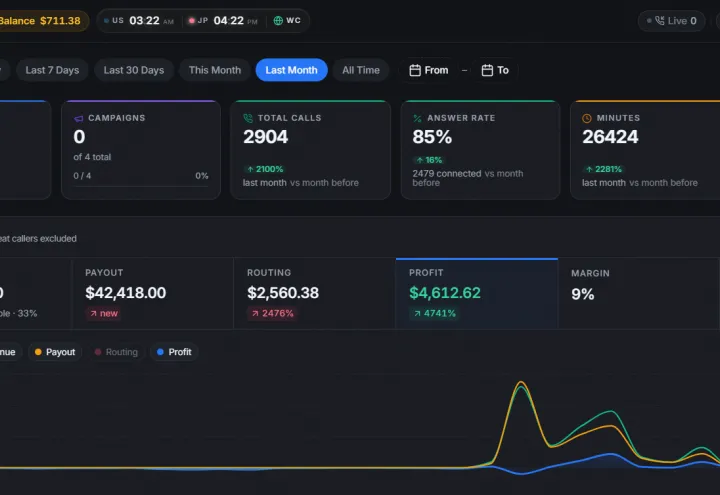Click the 2281% increase badge

click(603, 169)
